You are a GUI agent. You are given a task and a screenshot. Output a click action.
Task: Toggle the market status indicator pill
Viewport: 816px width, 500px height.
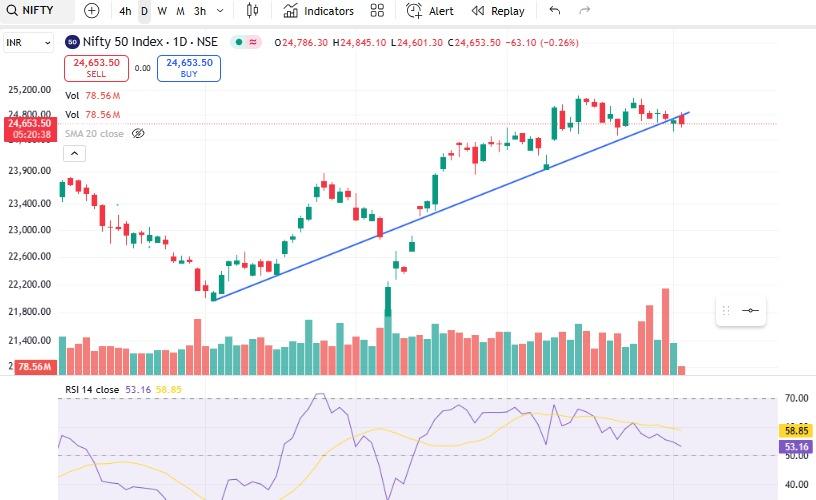coord(246,42)
